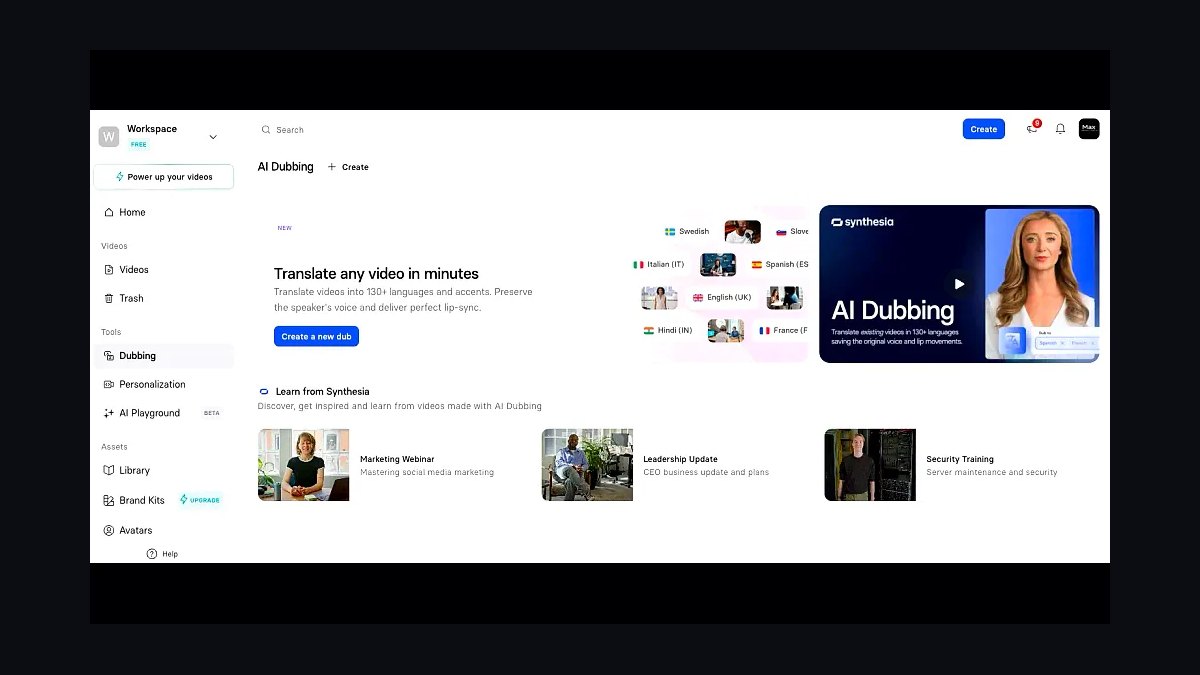
Task: Open Home in the sidebar
Action: click(164, 212)
